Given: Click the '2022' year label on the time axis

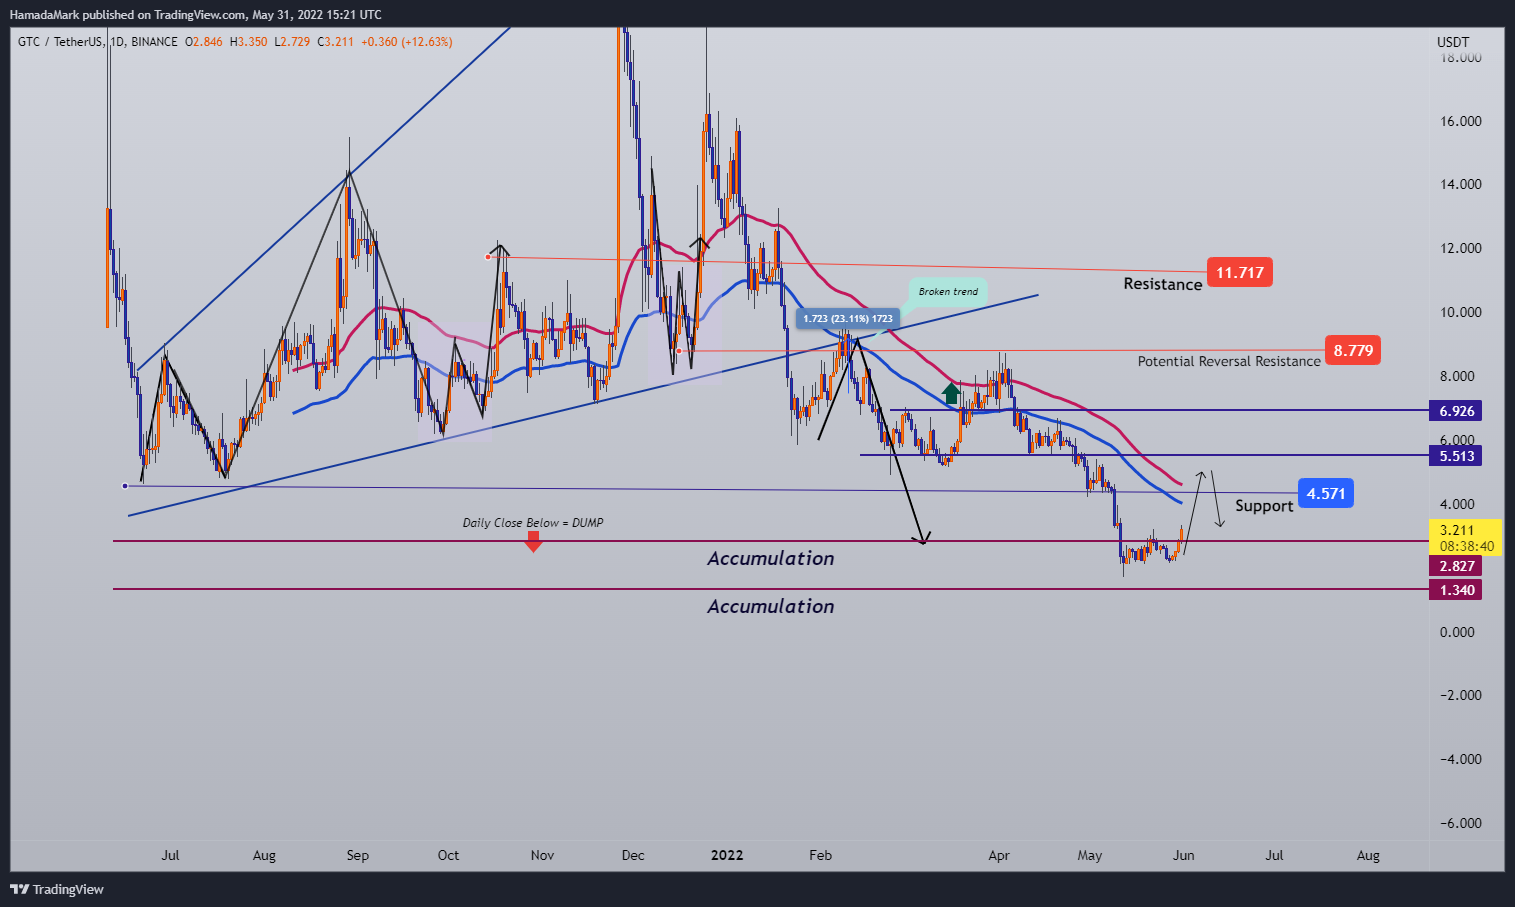Looking at the screenshot, I should tap(727, 855).
